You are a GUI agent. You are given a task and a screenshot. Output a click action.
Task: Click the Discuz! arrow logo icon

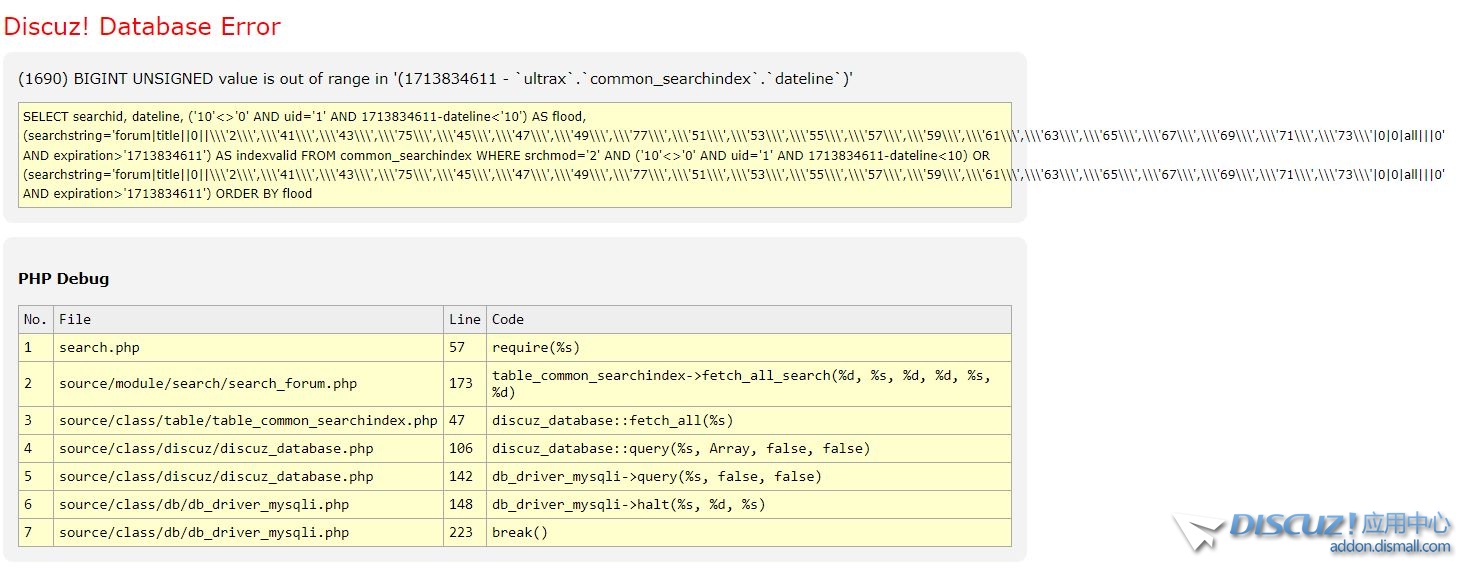coord(1197,531)
